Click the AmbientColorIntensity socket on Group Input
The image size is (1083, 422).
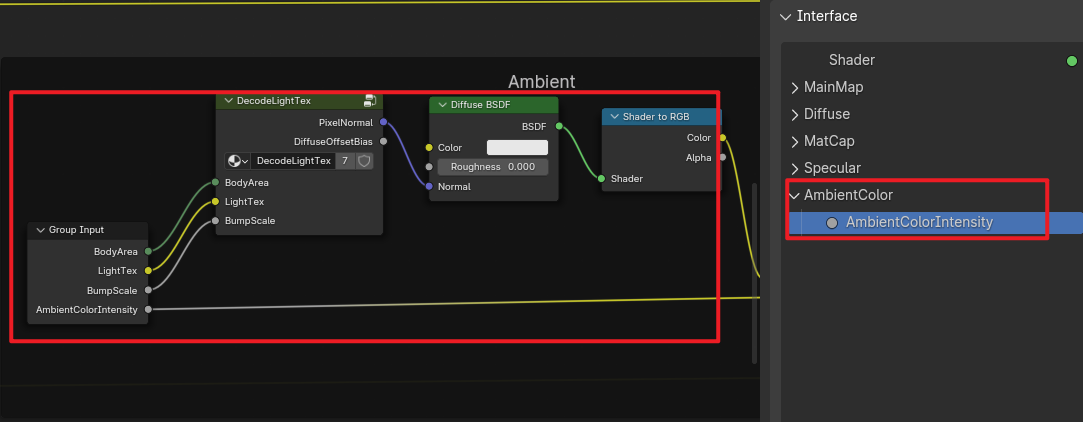pos(148,310)
